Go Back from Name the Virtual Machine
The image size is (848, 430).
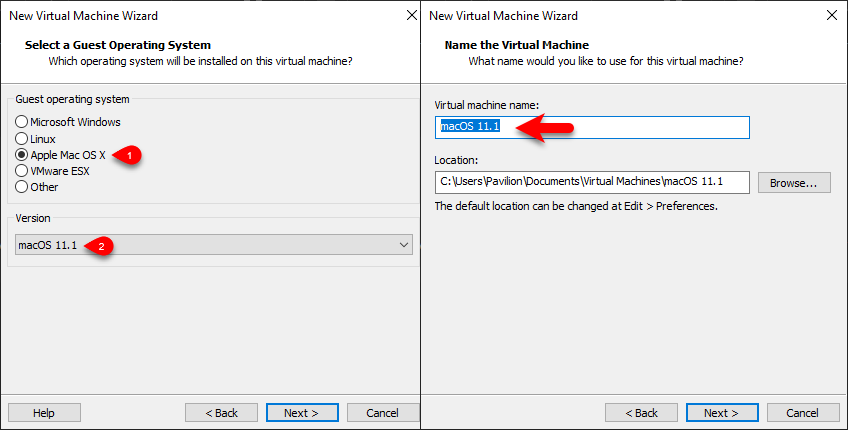(x=641, y=413)
